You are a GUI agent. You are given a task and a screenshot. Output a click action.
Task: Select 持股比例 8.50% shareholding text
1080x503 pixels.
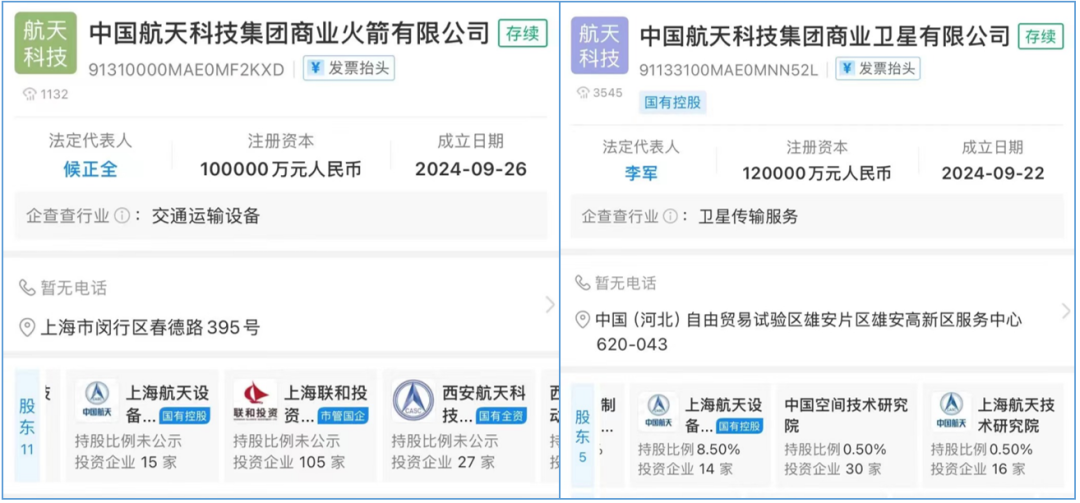point(689,450)
